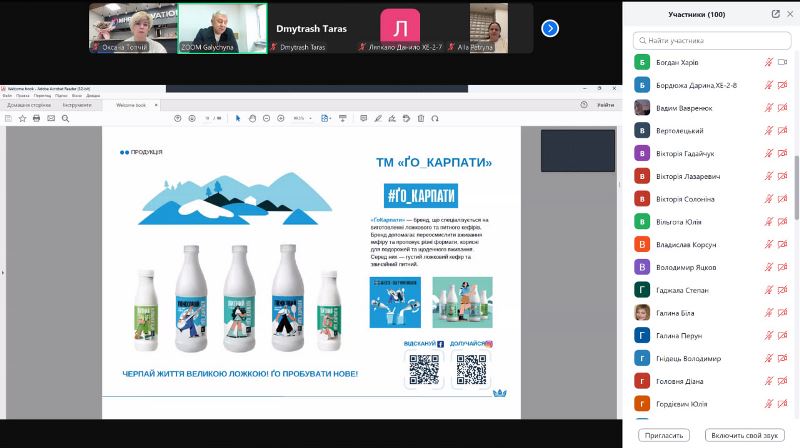Select the highlighter pen tool
The width and height of the screenshot is (800, 448).
pyautogui.click(x=378, y=118)
